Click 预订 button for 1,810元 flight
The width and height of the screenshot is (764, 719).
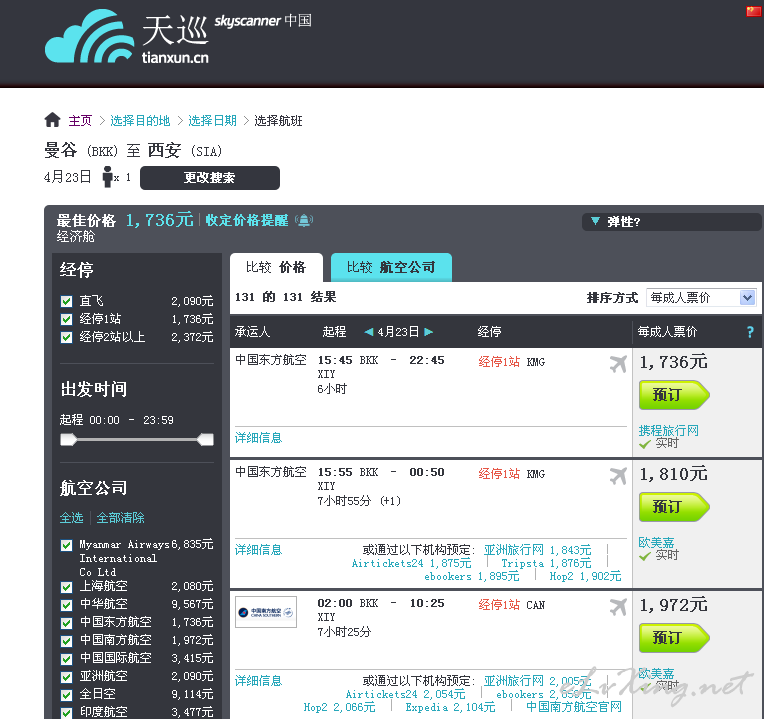674,507
